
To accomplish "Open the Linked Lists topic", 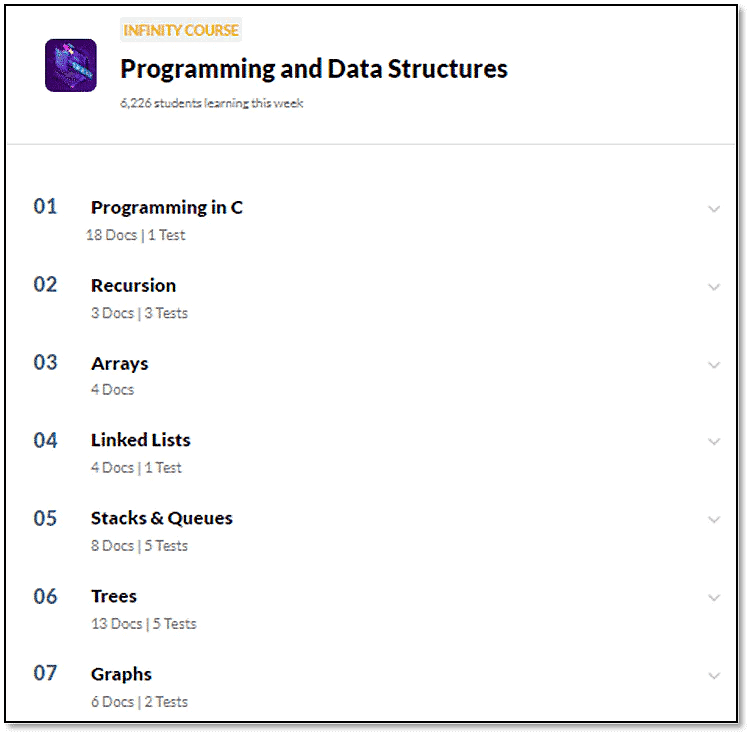I will 141,440.
